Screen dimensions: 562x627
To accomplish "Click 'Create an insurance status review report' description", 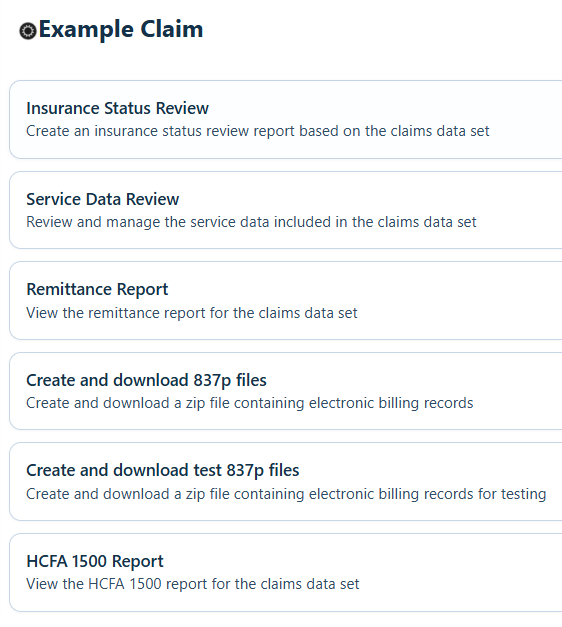I will coord(258,131).
